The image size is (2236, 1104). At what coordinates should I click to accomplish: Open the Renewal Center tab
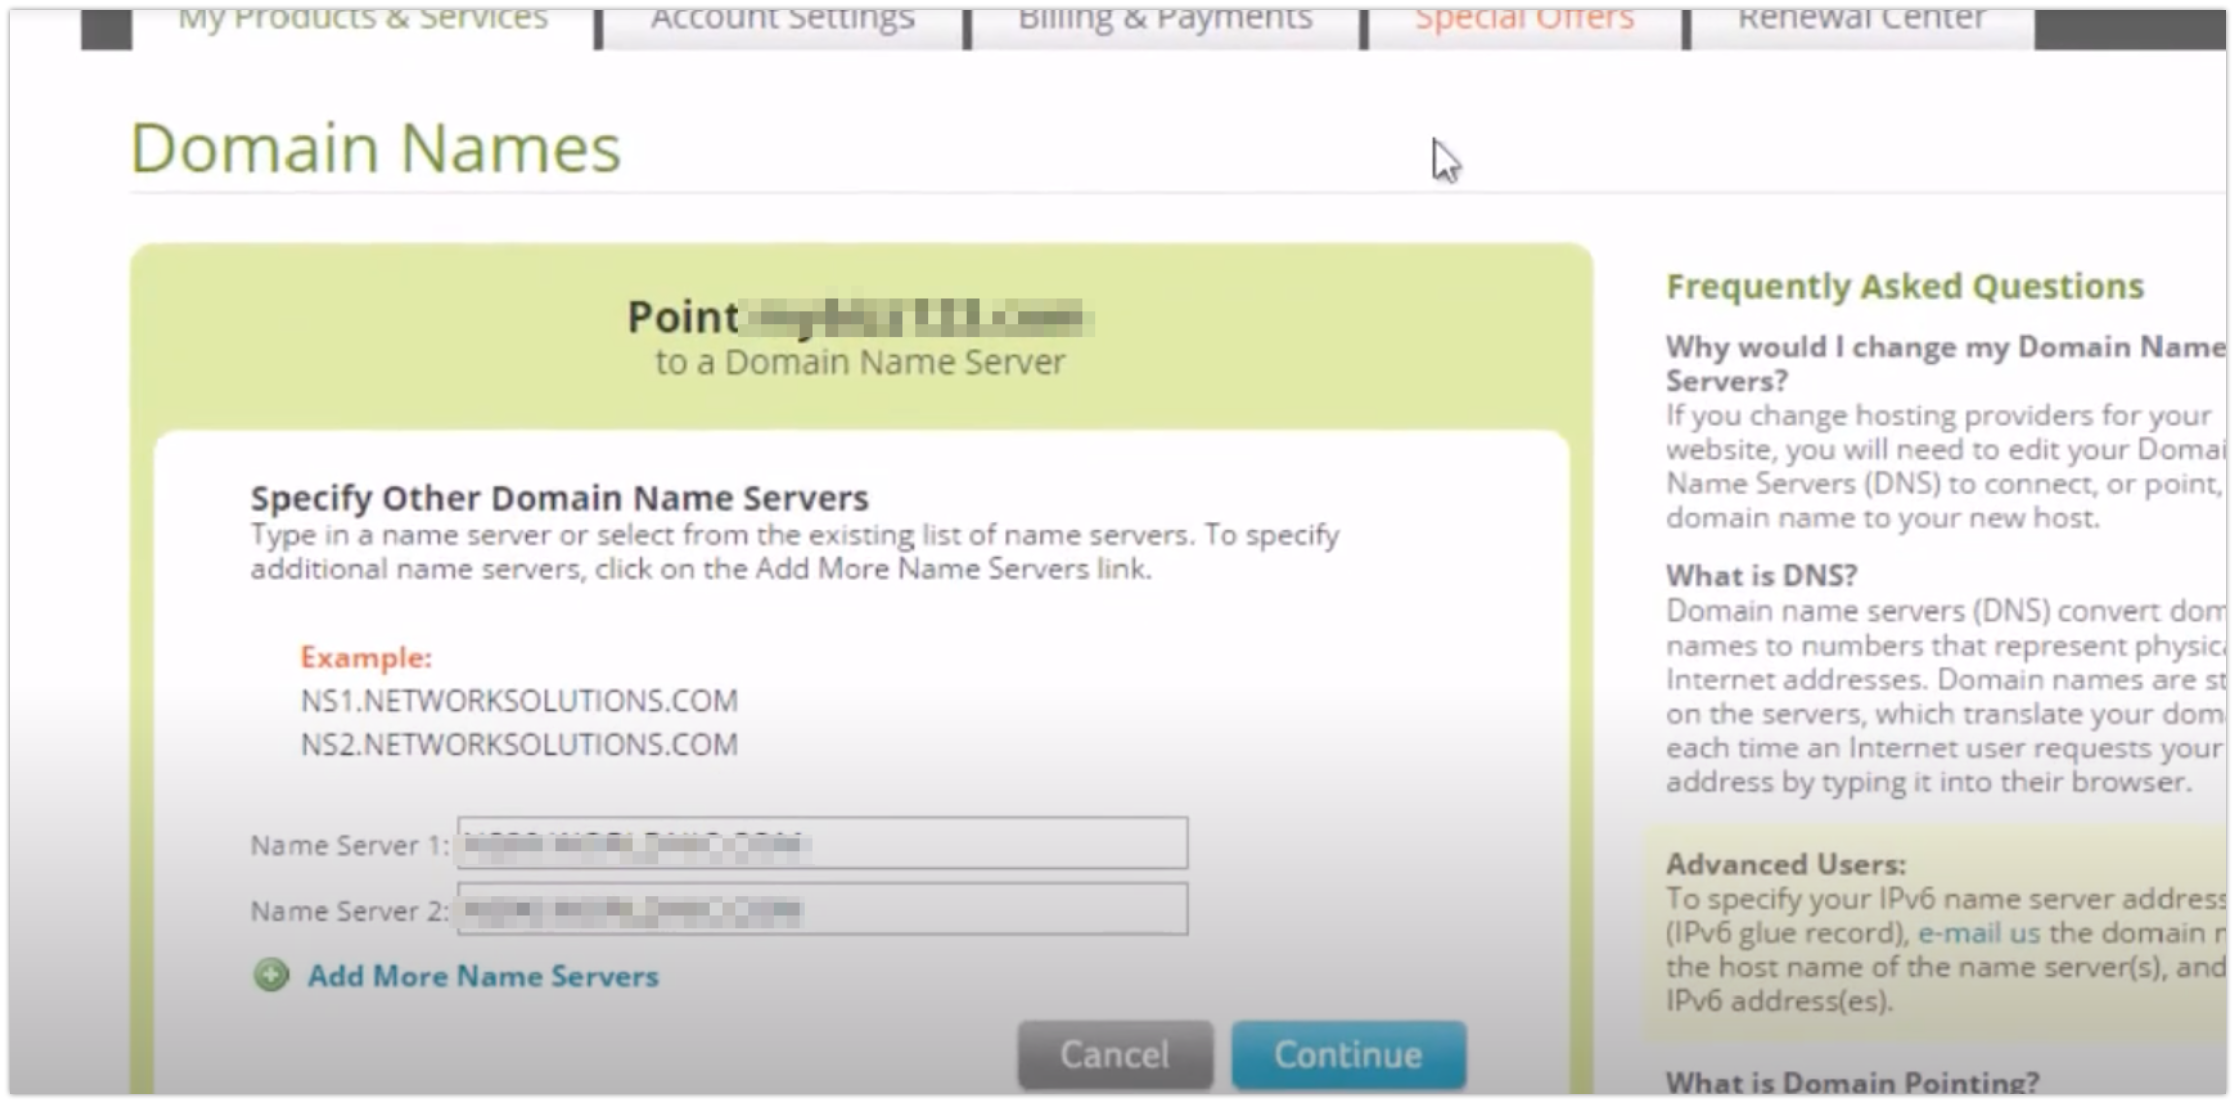(x=1862, y=20)
